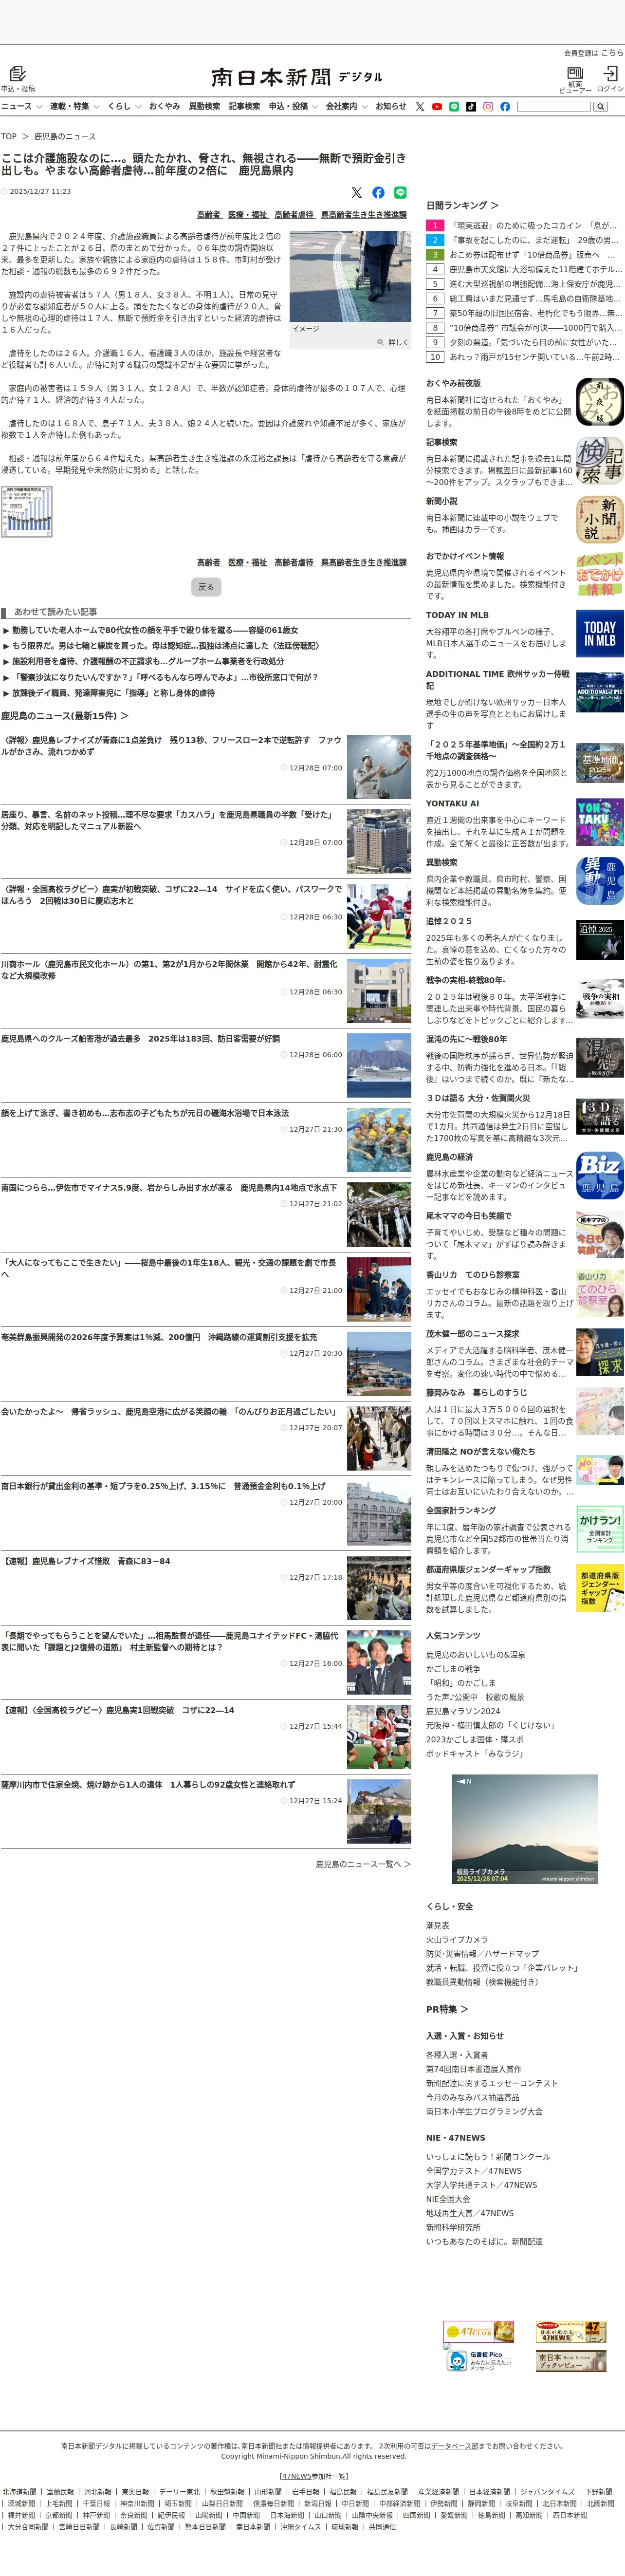Share the article on LINE below the headline
The height and width of the screenshot is (2576, 625).
coord(400,192)
